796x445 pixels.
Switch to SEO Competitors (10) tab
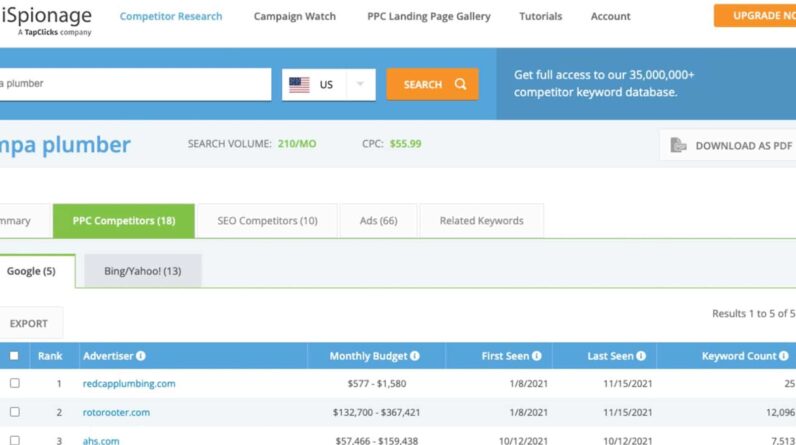268,221
